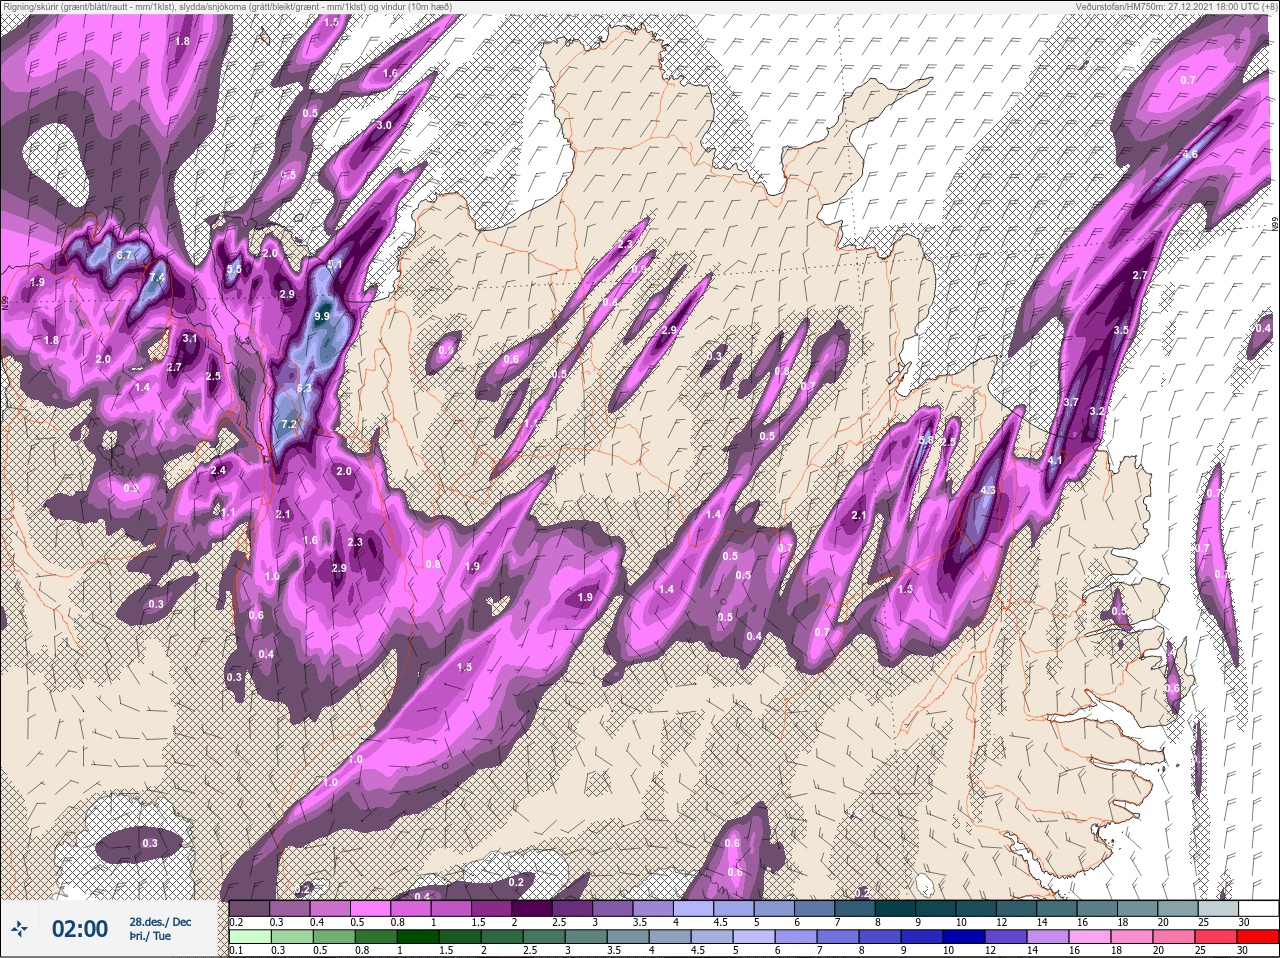
Task: Click the 6.3 precipitation value on the map
Action: [x=305, y=388]
